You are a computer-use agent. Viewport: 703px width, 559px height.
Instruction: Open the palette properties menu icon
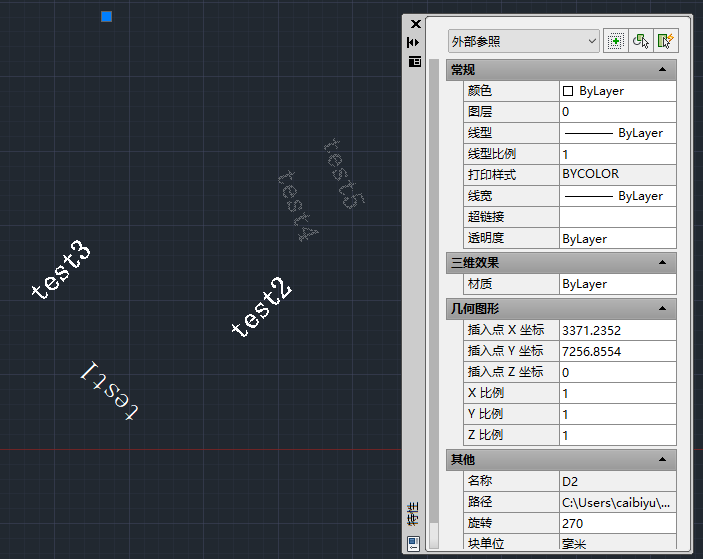click(x=415, y=61)
